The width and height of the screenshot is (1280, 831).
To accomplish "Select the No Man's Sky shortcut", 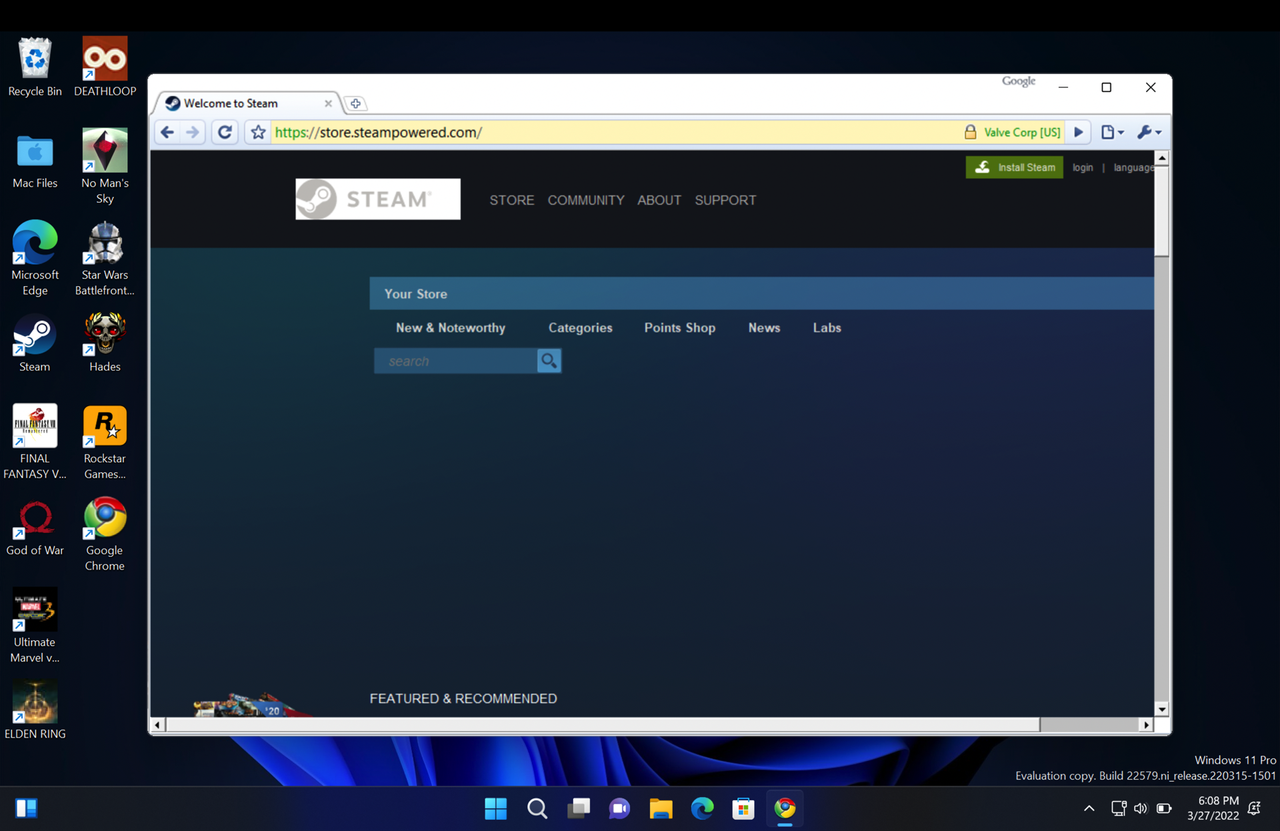I will (105, 167).
